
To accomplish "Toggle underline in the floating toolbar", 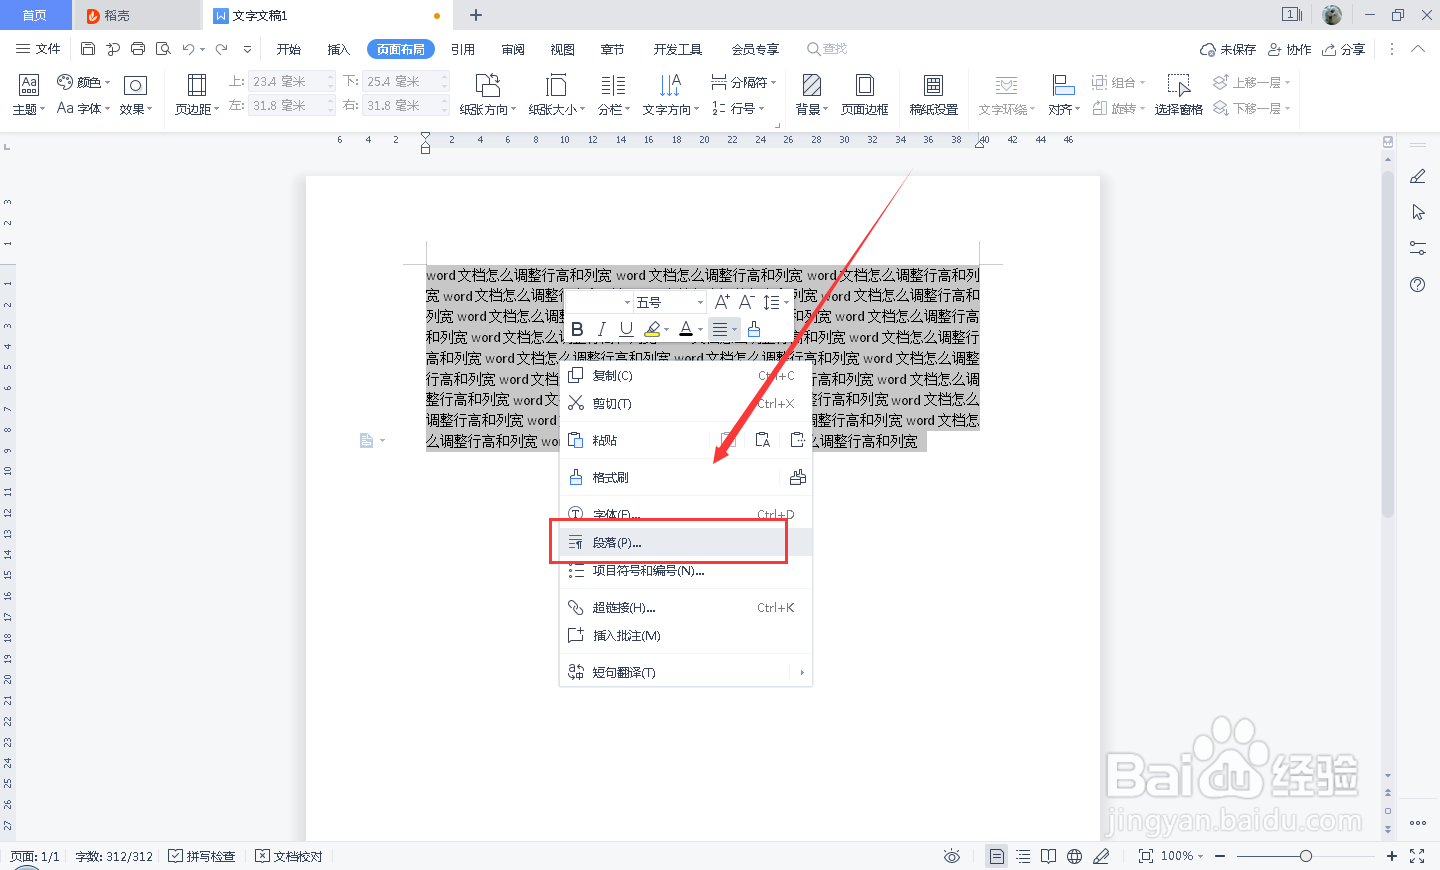I will pos(625,329).
